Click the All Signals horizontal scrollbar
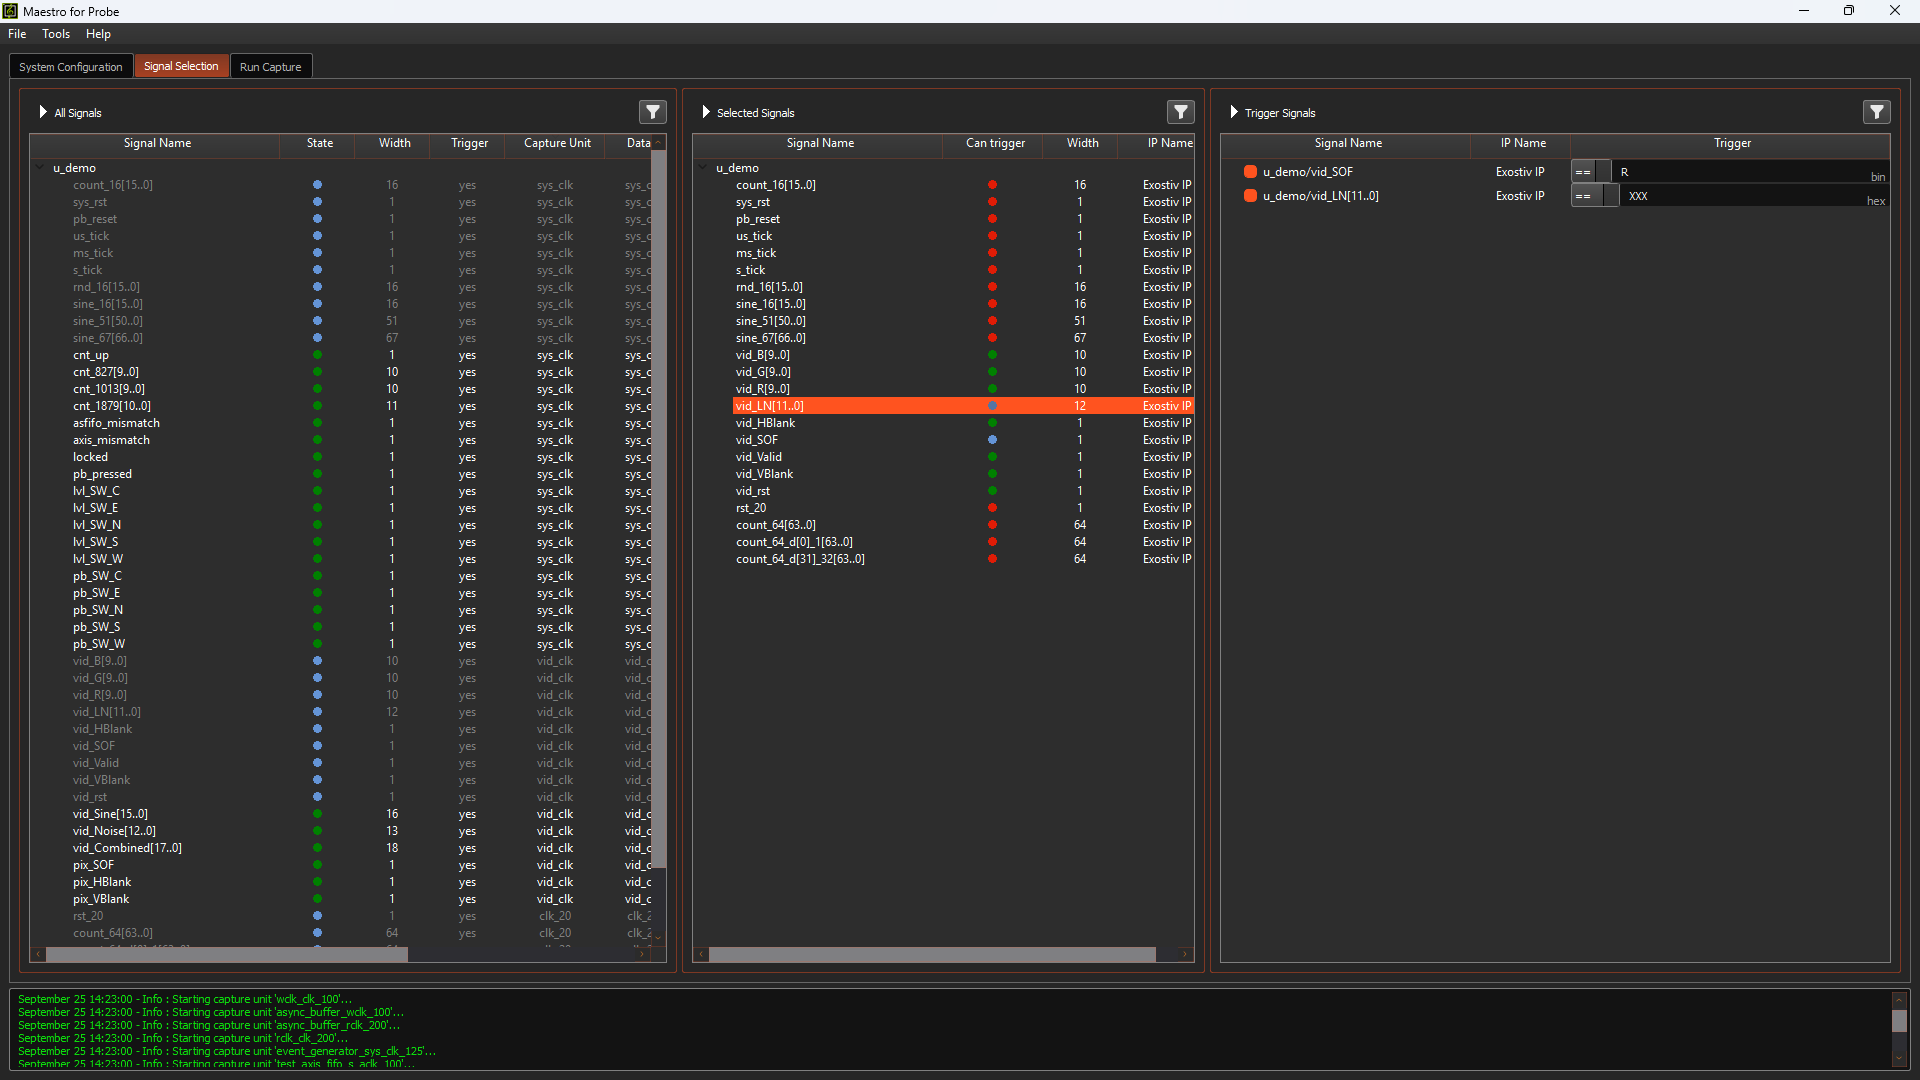Screen dimensions: 1920x1080 (x=227, y=955)
